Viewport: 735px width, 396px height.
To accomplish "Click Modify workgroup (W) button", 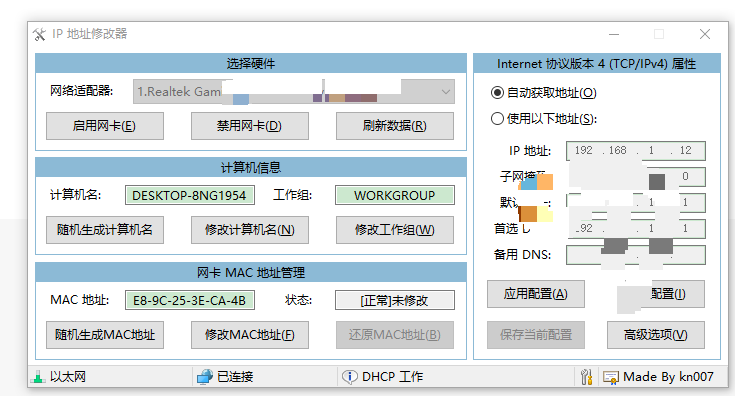I will 395,230.
